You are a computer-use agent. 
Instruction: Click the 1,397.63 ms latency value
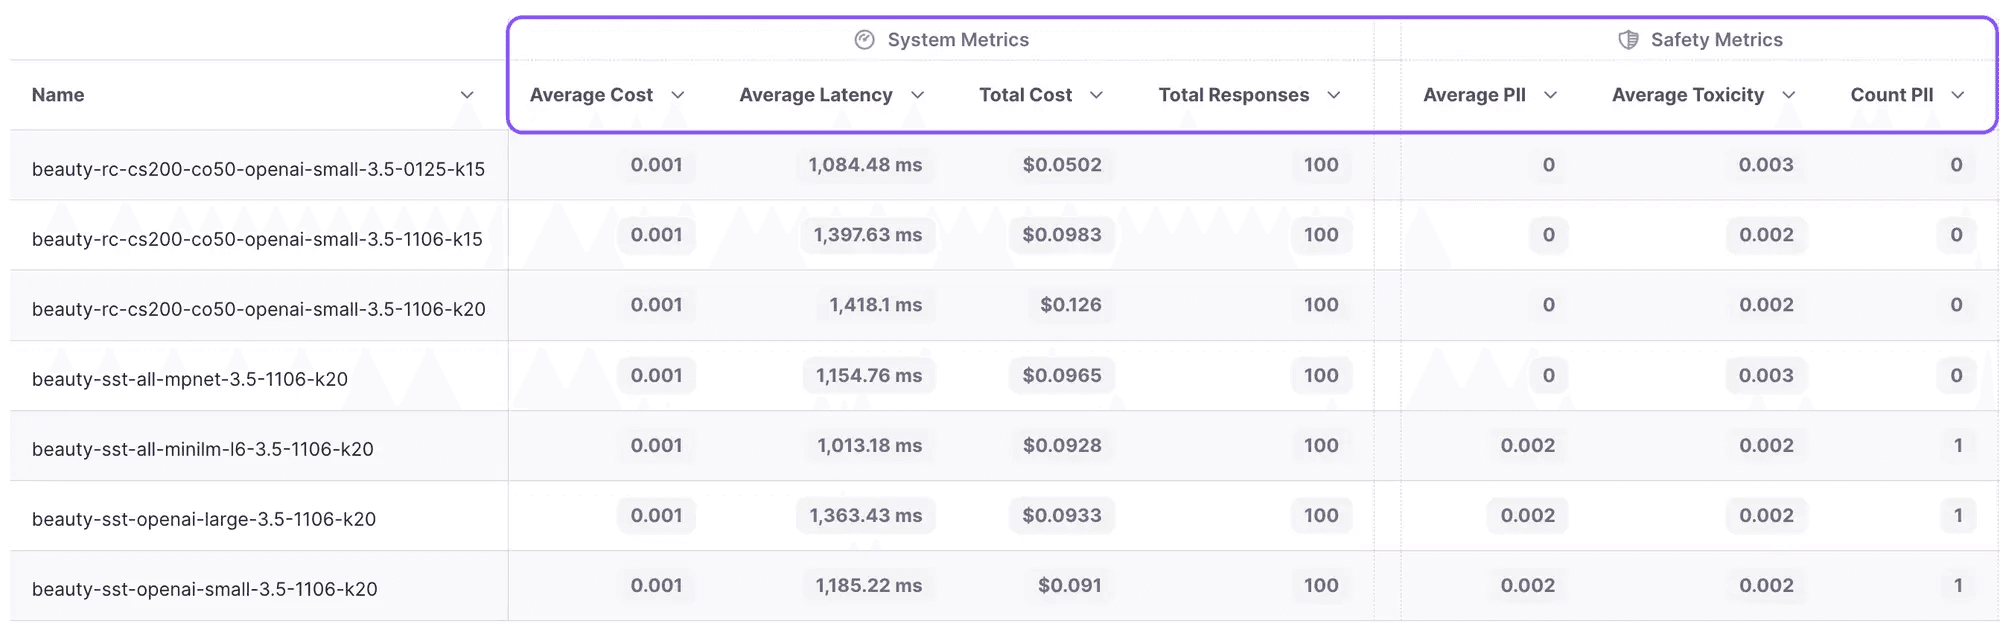[867, 235]
